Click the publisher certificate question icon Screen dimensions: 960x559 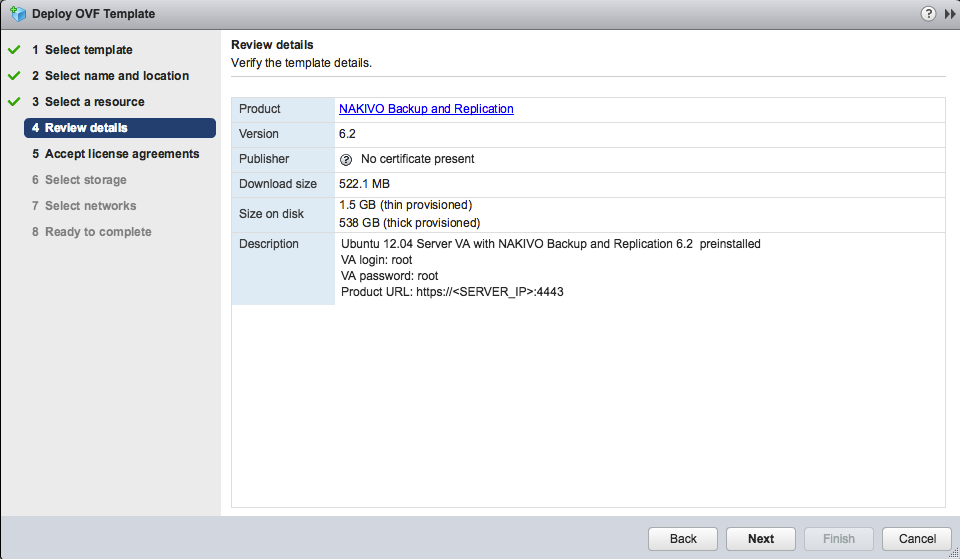pos(346,159)
